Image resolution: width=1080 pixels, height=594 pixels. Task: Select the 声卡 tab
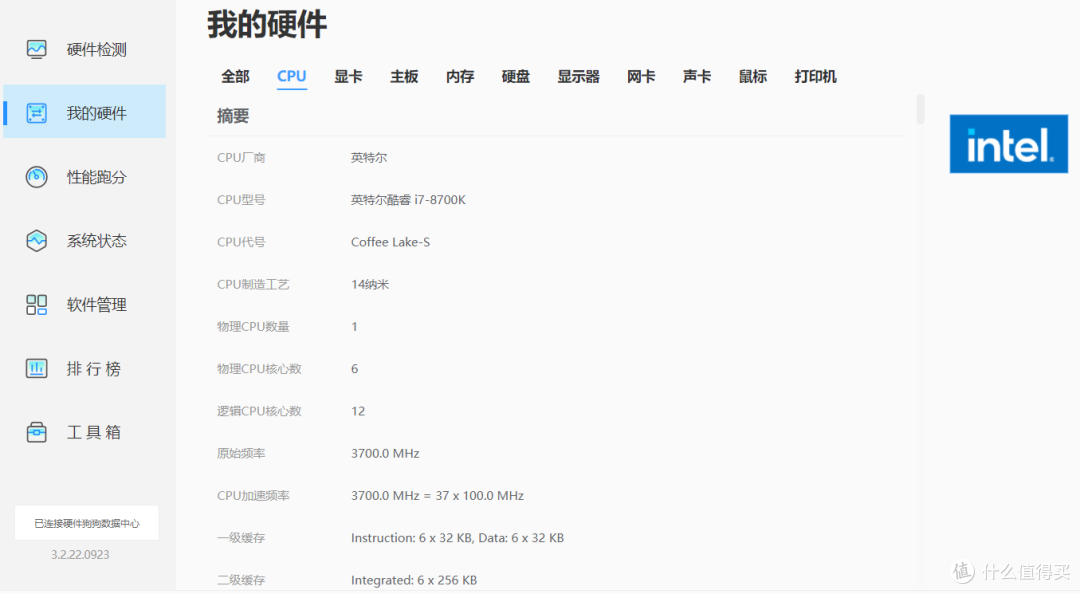click(x=696, y=76)
